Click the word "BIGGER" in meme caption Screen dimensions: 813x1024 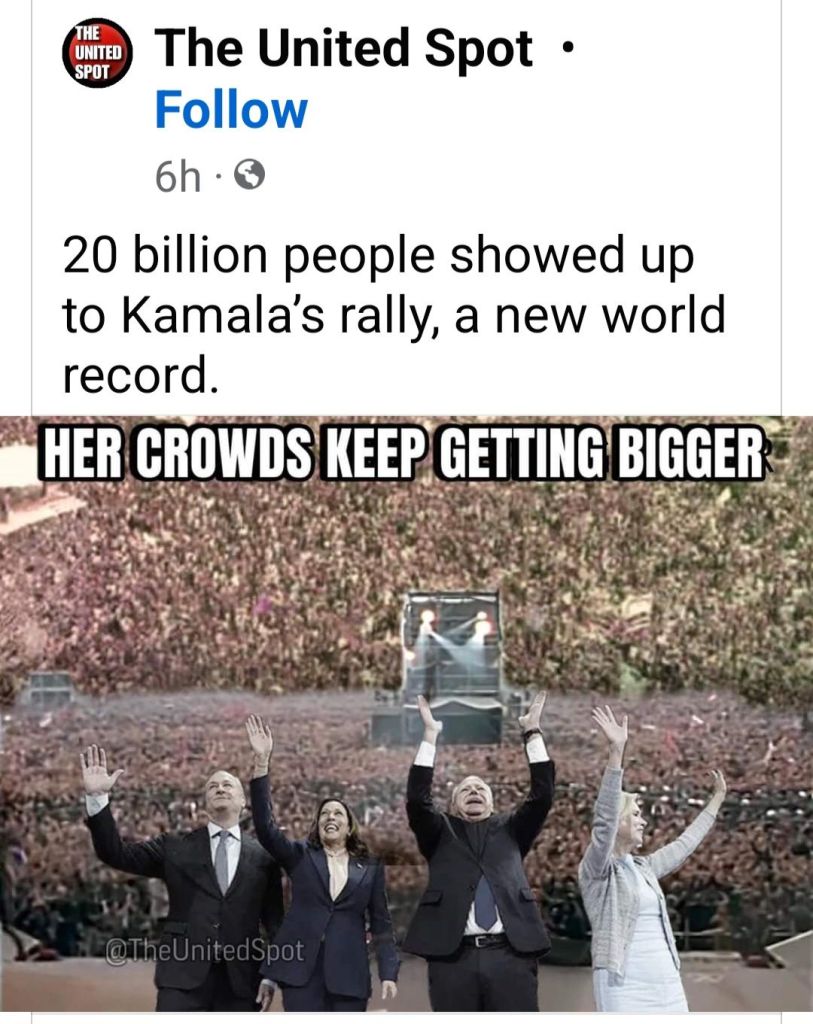pos(690,453)
